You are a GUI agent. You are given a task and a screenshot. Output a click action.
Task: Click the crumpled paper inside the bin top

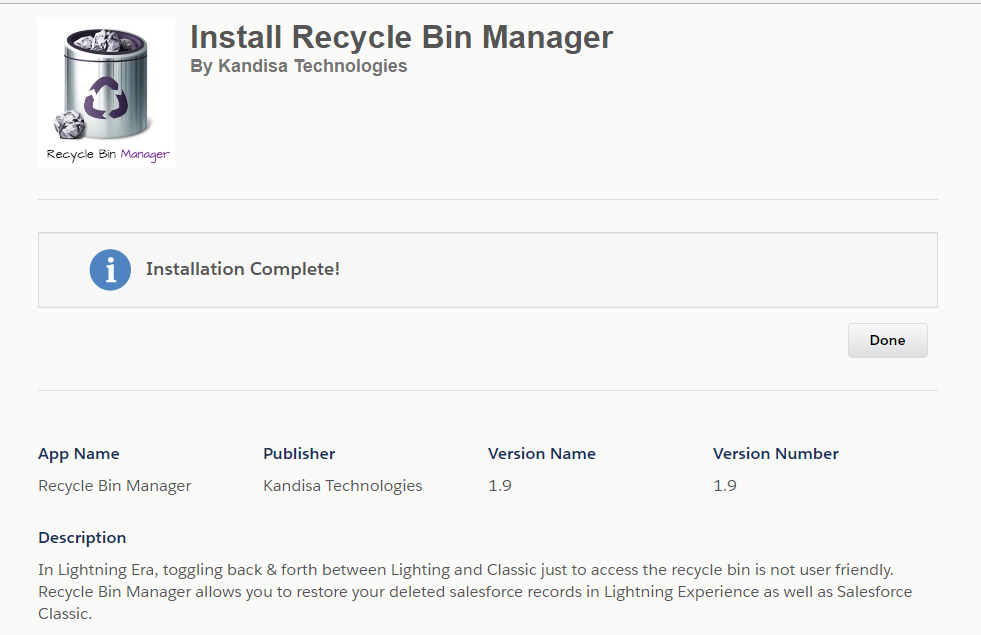point(106,42)
